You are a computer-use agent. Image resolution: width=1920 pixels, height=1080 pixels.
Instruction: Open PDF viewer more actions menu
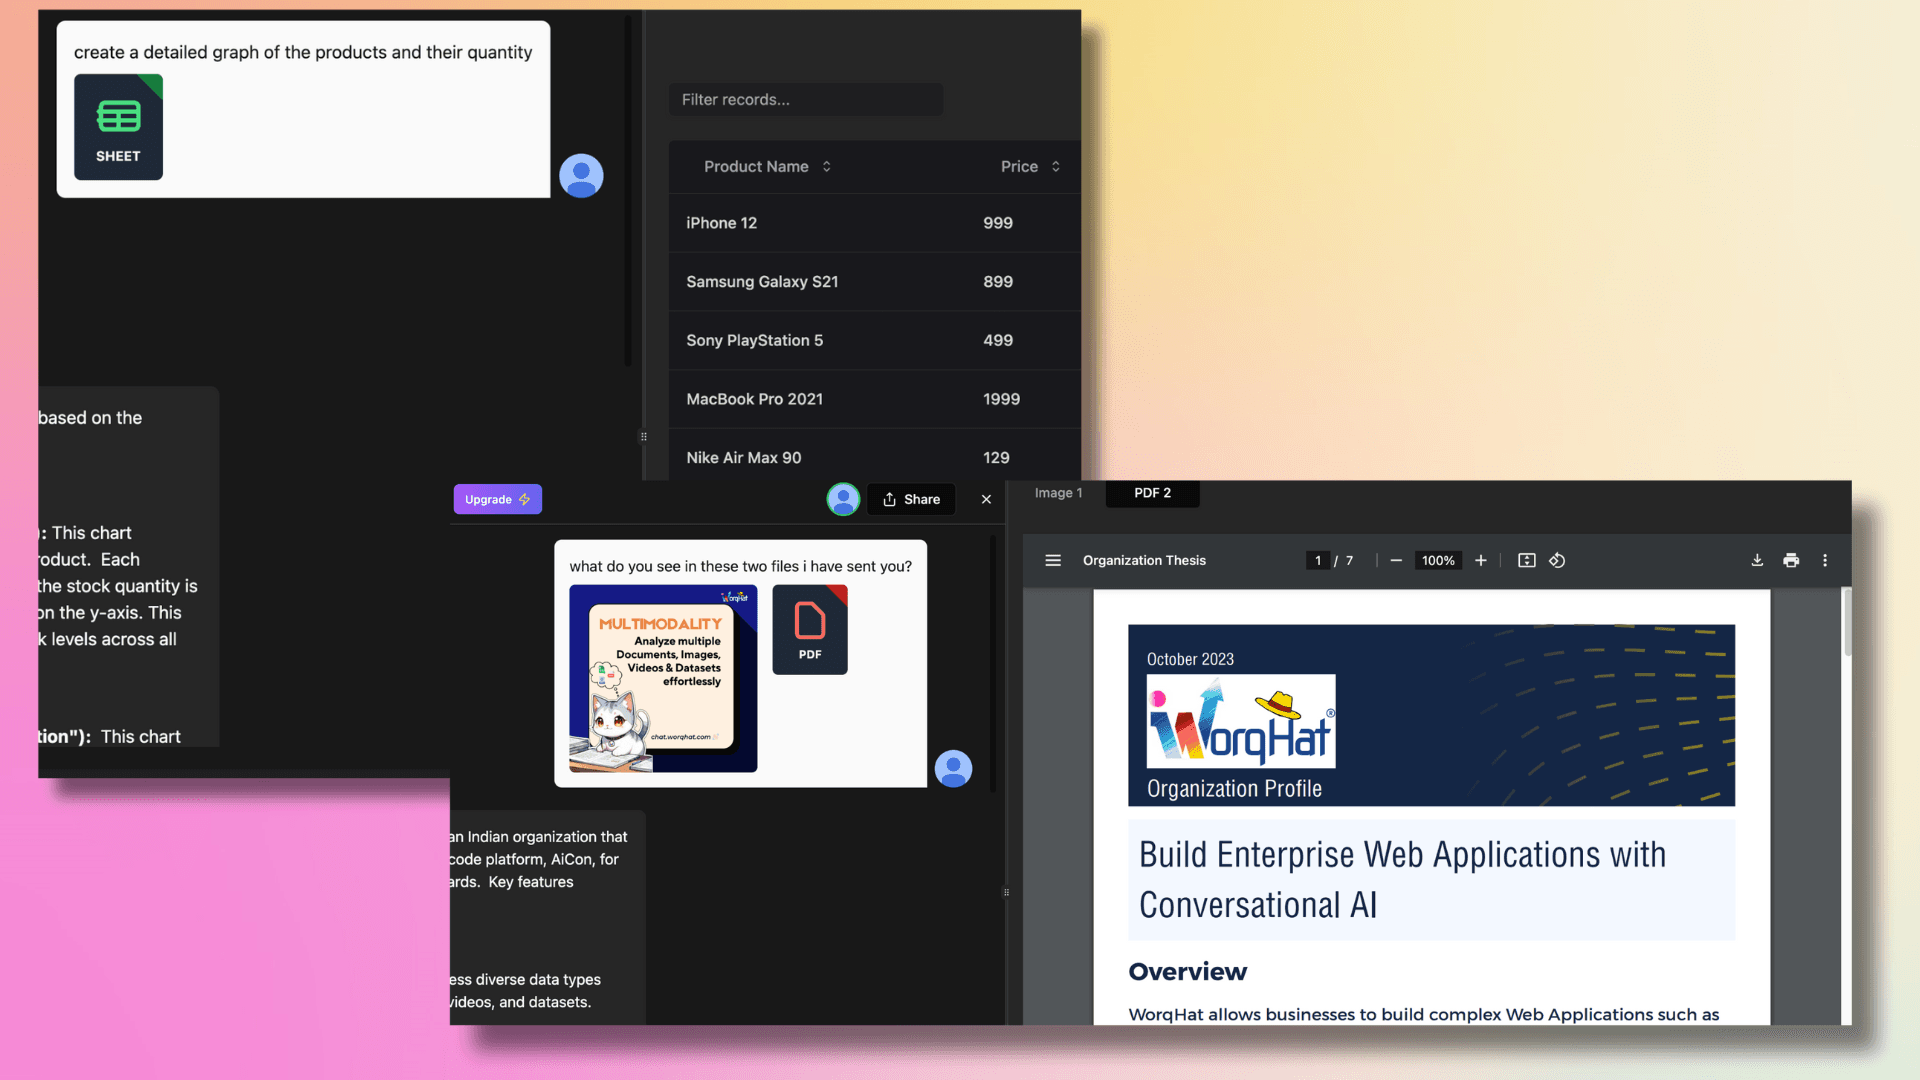(x=1825, y=561)
